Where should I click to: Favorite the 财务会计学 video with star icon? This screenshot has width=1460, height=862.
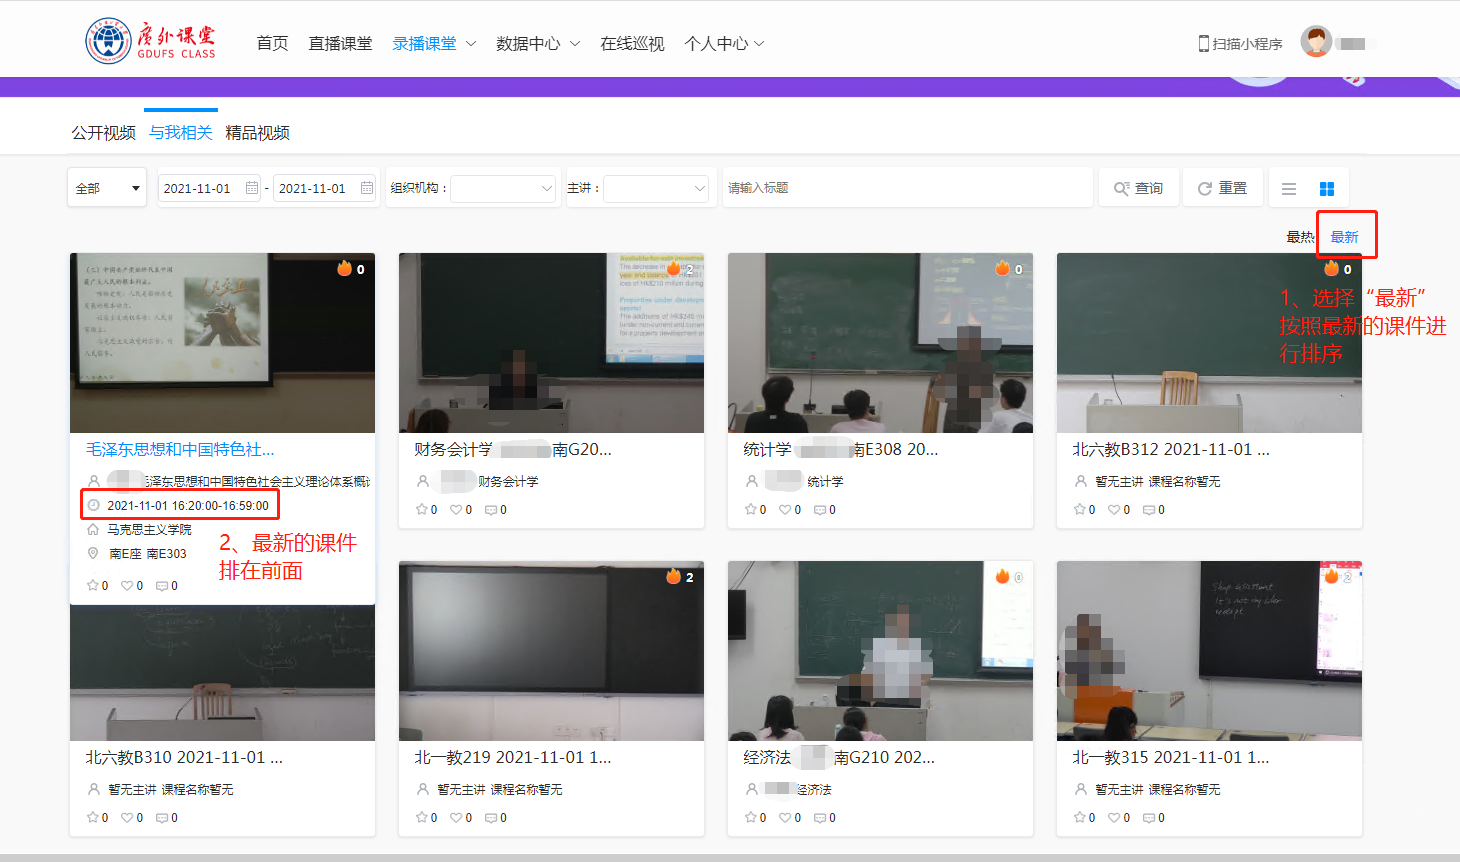[422, 510]
